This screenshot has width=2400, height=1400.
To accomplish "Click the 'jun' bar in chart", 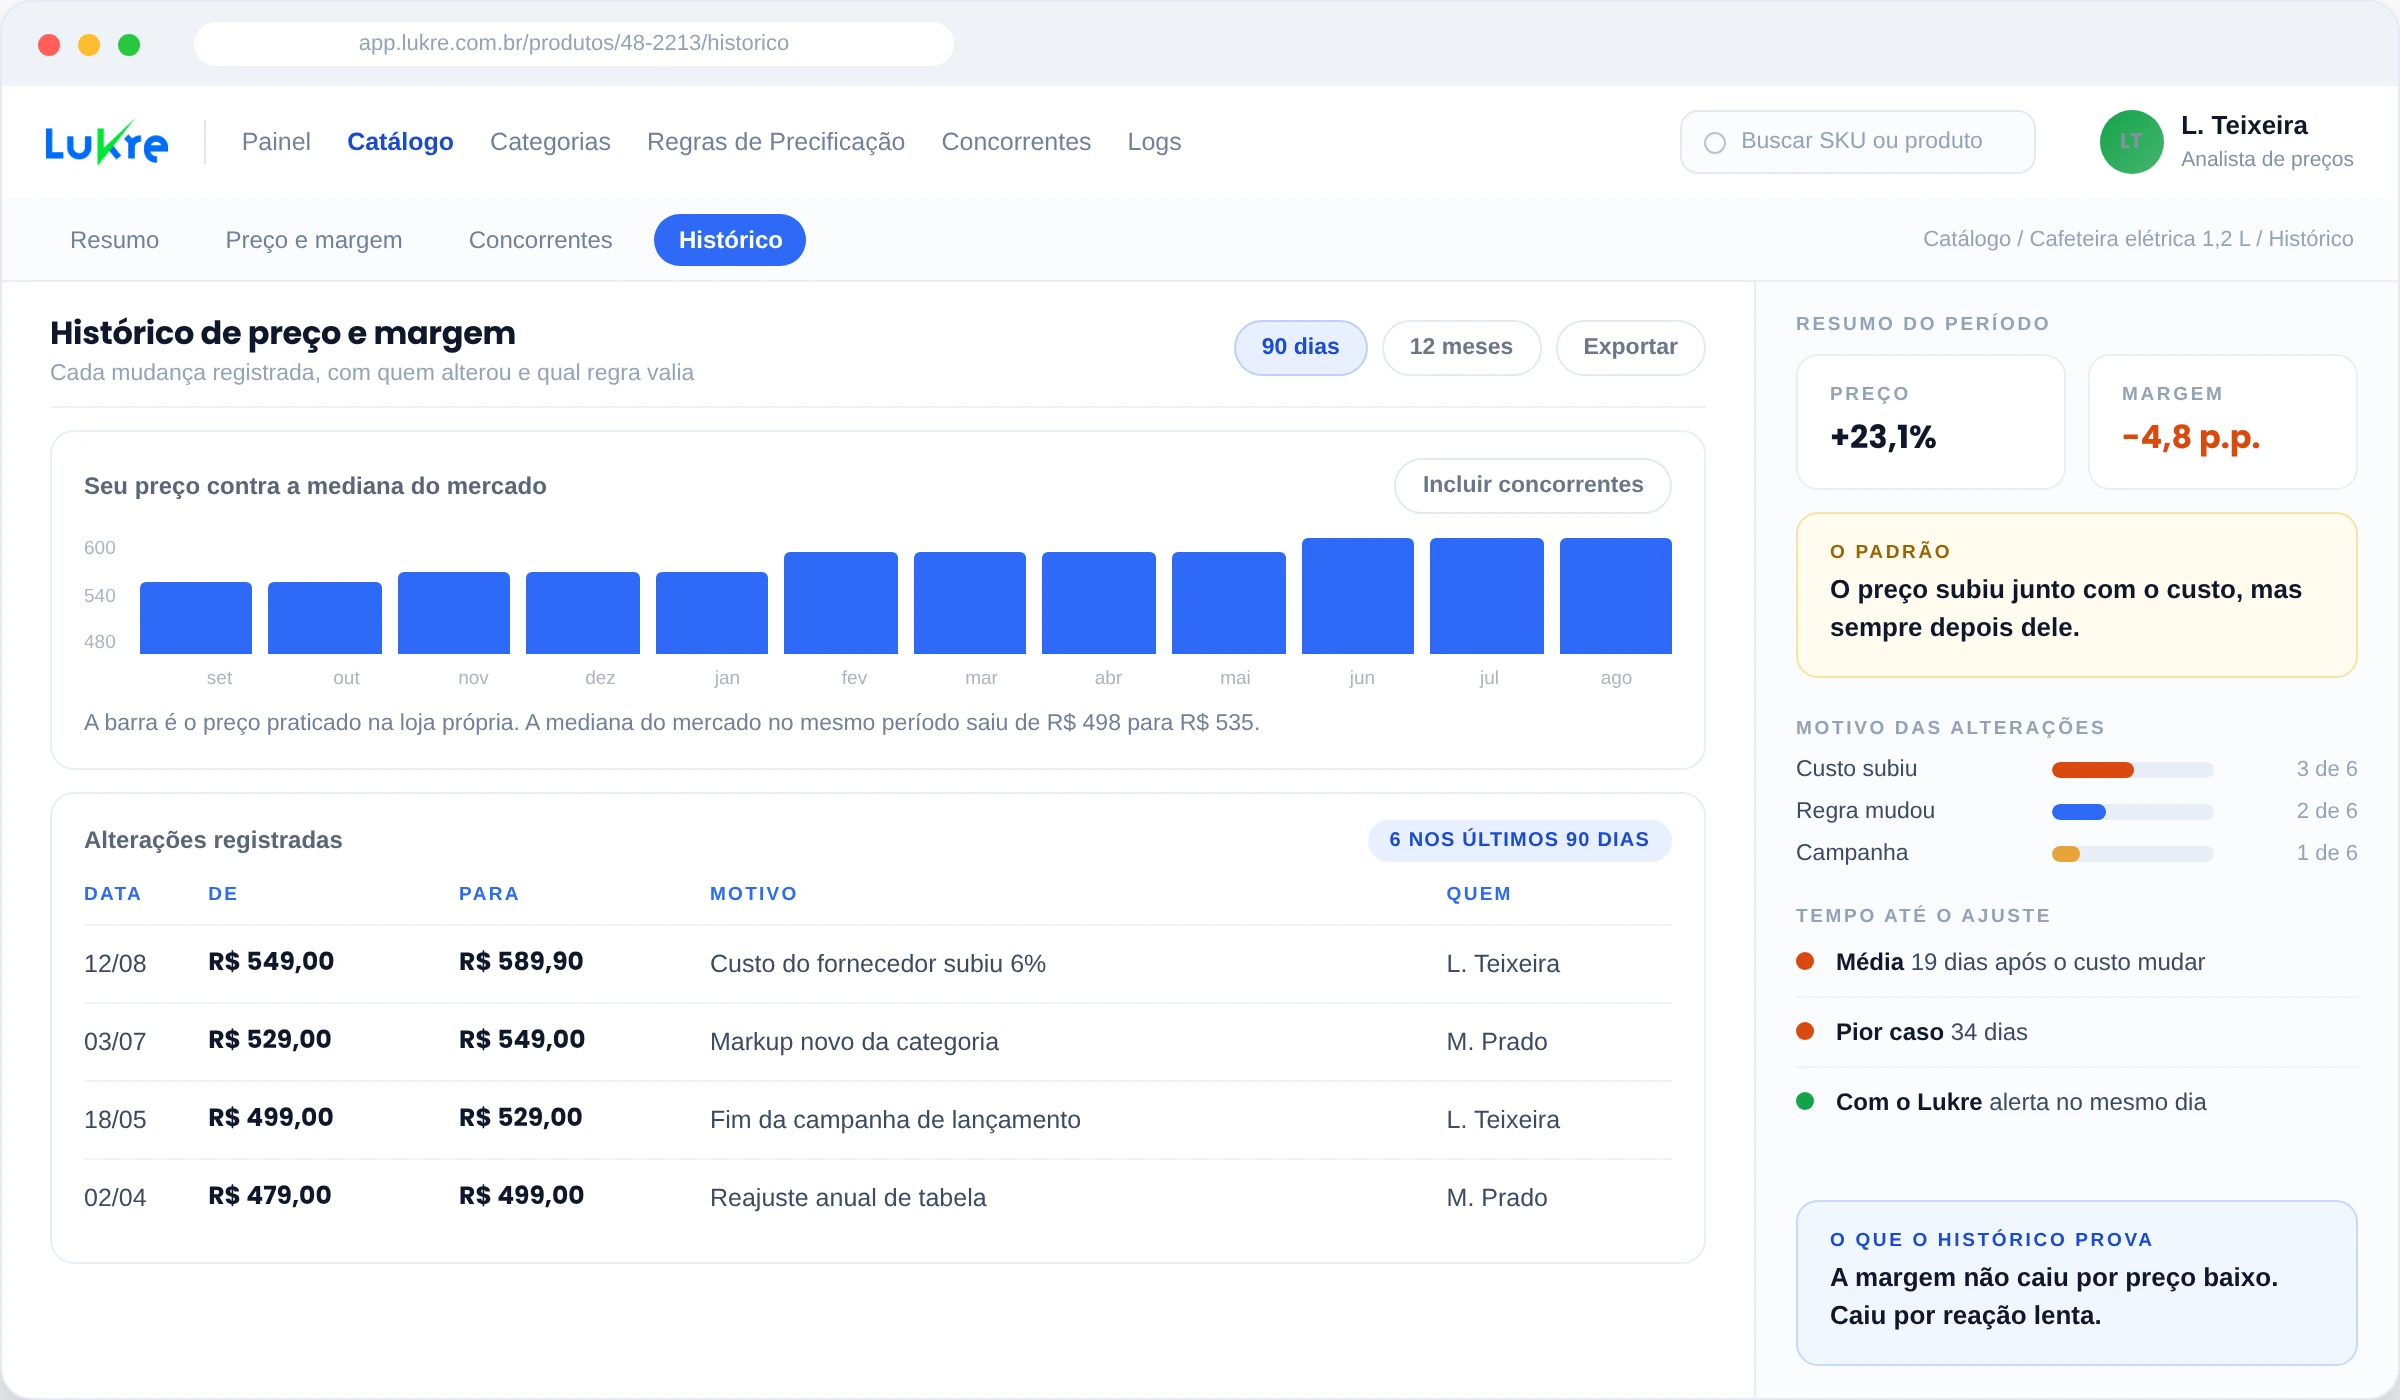I will pos(1358,596).
